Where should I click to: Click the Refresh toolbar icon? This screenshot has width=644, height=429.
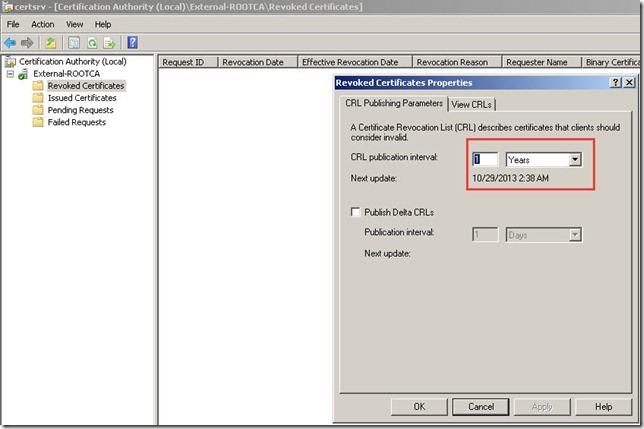click(91, 42)
